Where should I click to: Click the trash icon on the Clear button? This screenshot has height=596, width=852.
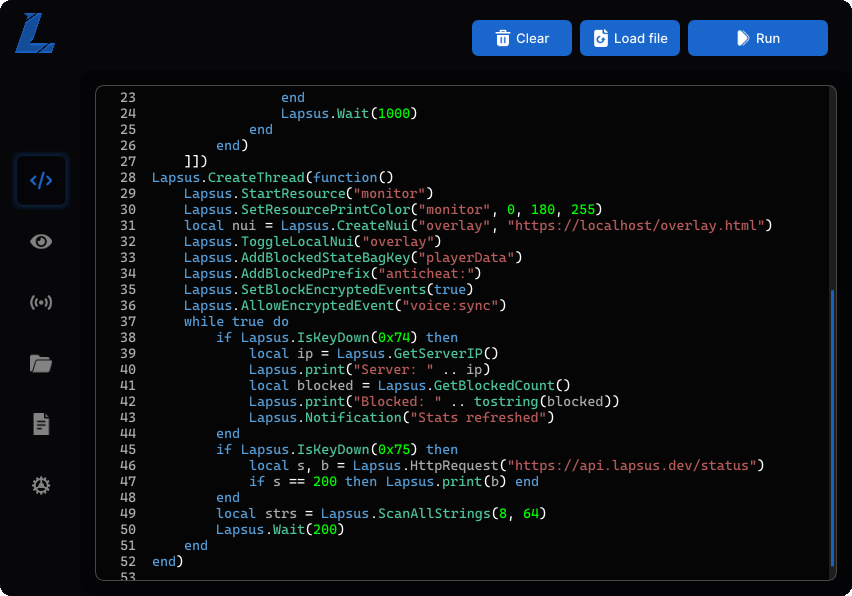point(503,38)
